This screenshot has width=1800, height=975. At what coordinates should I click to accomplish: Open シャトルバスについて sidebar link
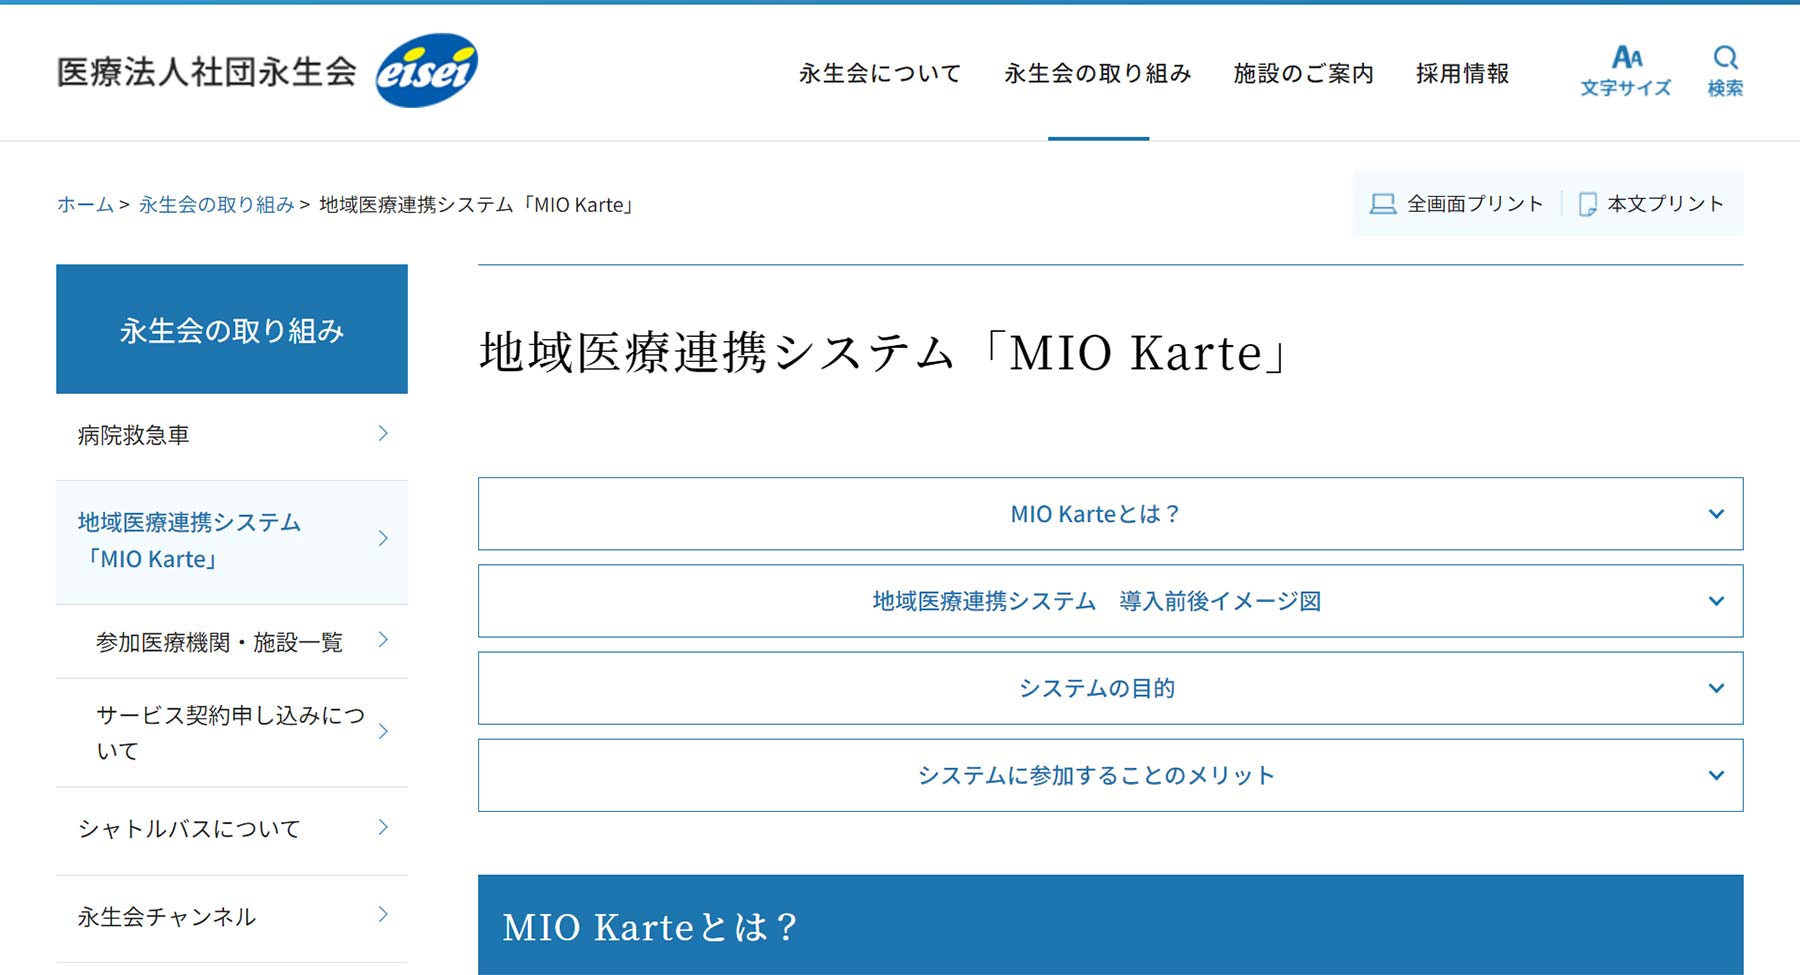click(232, 830)
